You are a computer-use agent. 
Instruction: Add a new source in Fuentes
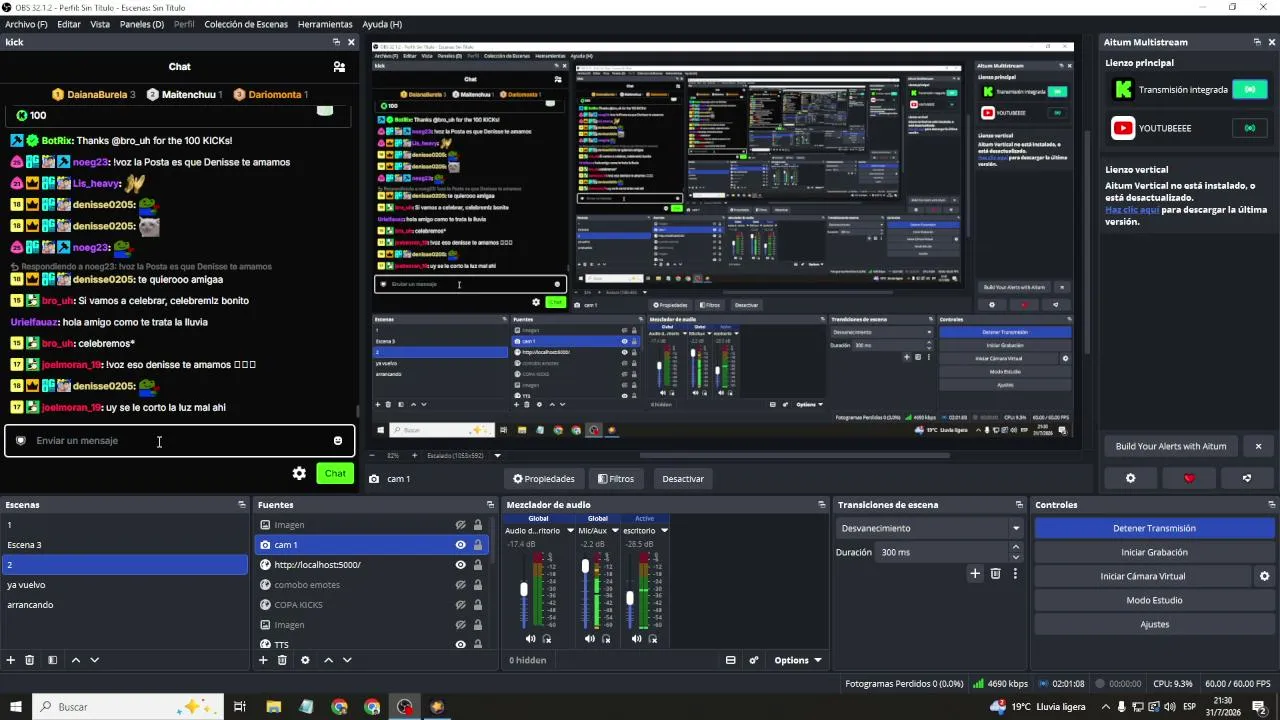tap(263, 660)
